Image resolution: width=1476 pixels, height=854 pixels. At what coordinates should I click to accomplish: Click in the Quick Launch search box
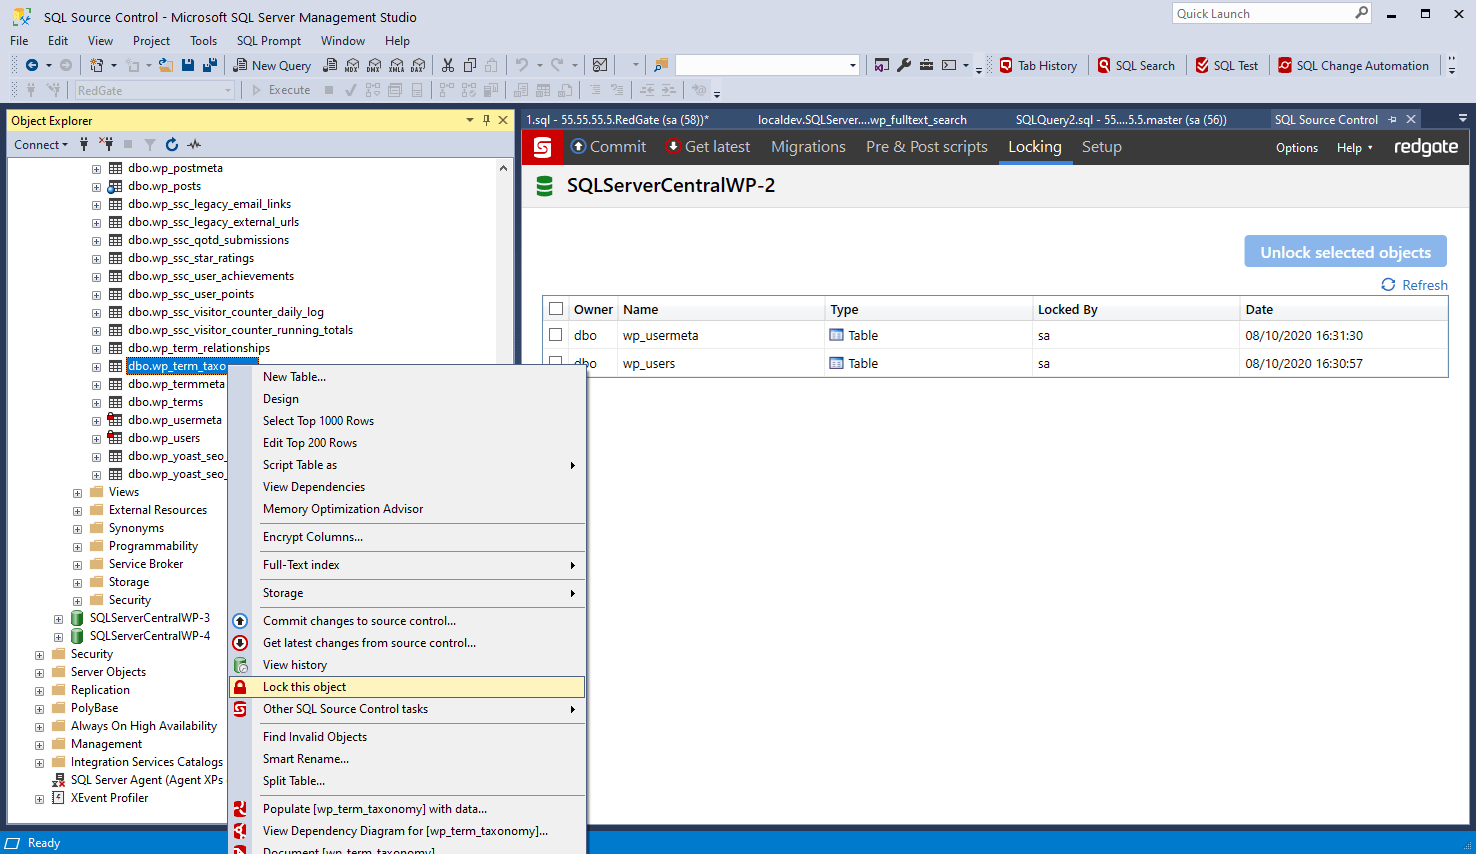point(1262,14)
